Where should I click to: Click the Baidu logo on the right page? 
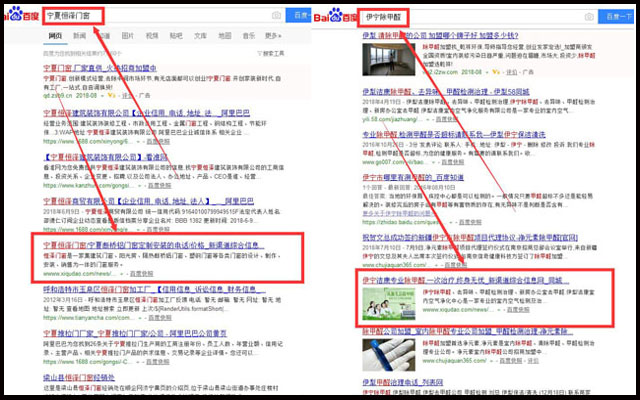pos(335,16)
